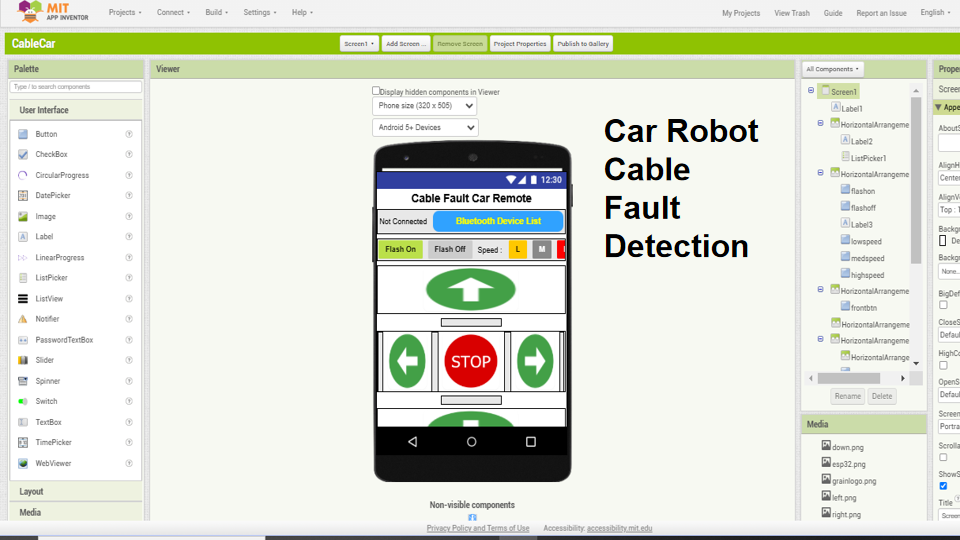The image size is (960, 540).
Task: Select ListPicker1 in the component tree
Action: pyautogui.click(x=868, y=158)
